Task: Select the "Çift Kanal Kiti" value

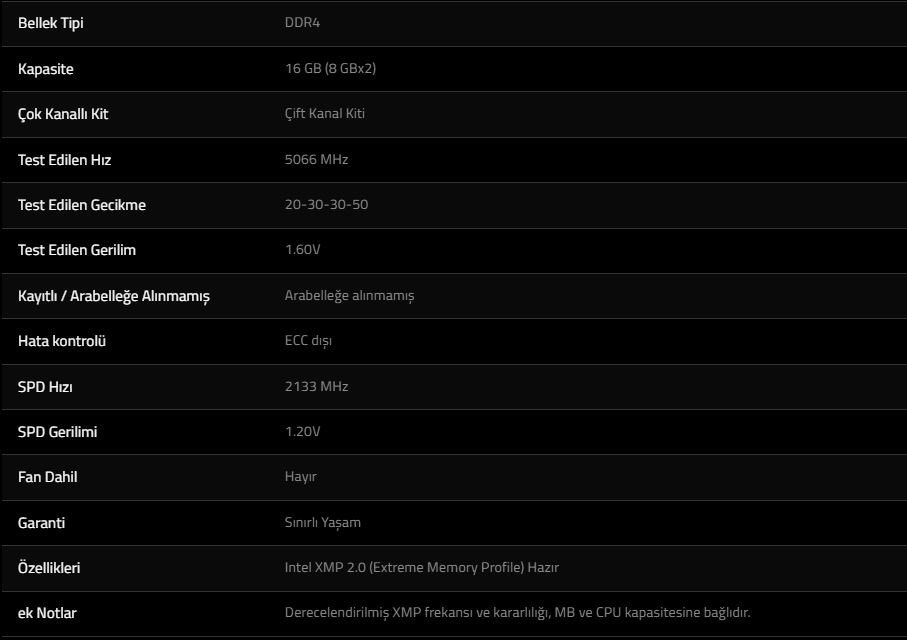Action: pos(325,114)
